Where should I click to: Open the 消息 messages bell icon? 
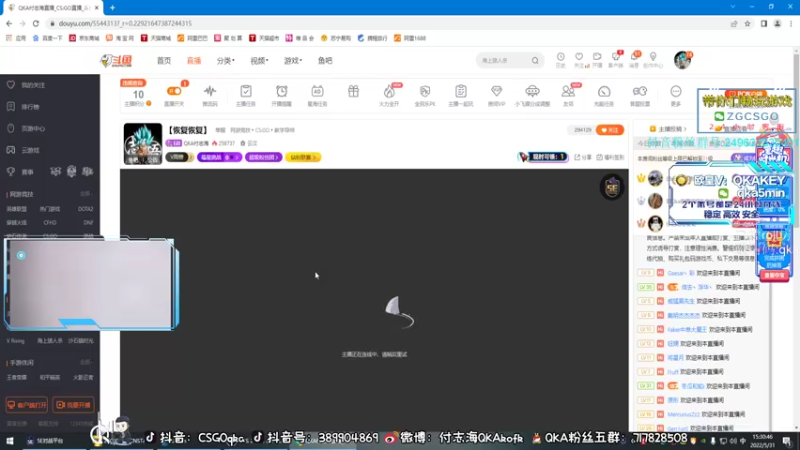(634, 59)
